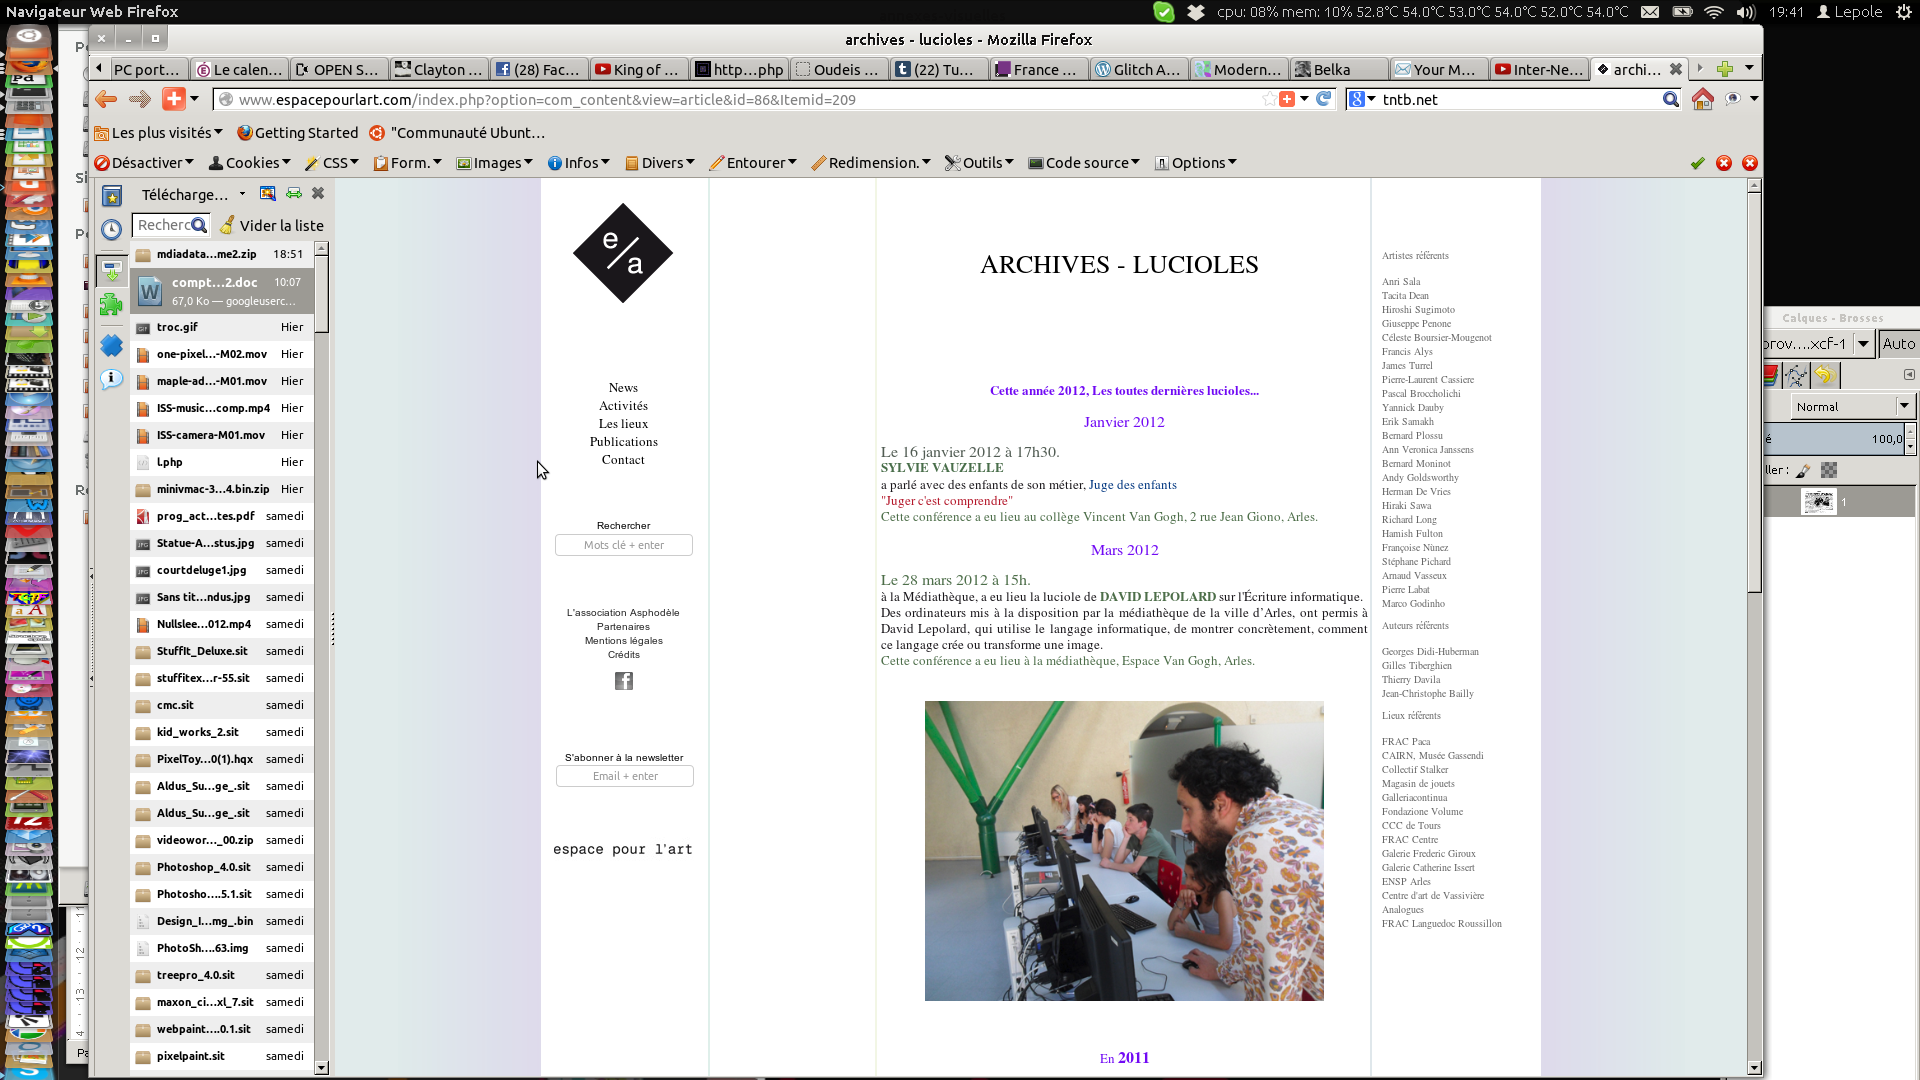Screen dimensions: 1920x1080
Task: Follow the Publications link in the site menu
Action: point(623,442)
